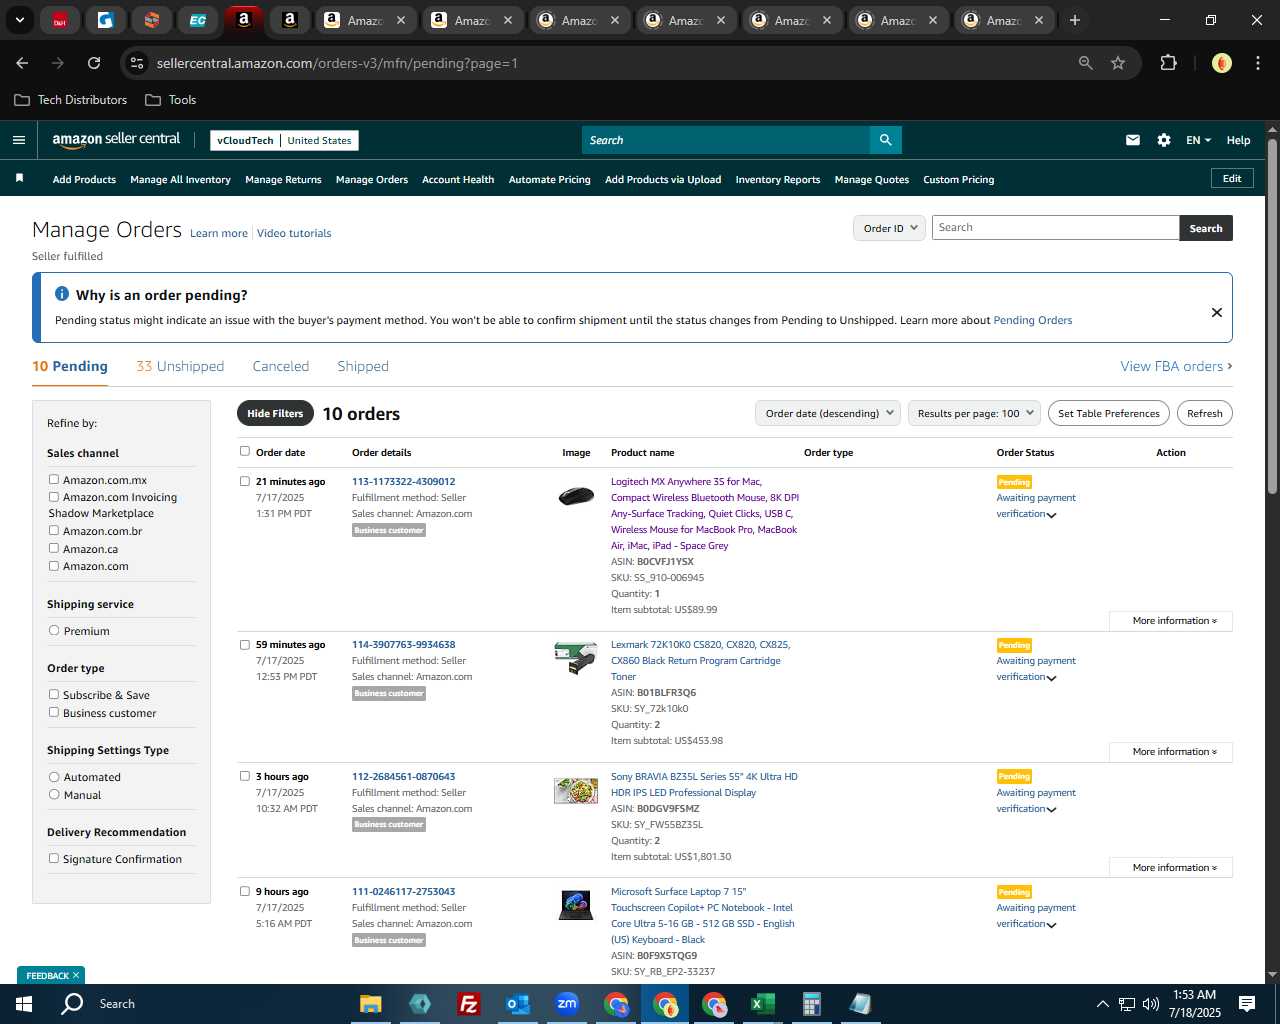The width and height of the screenshot is (1280, 1024).
Task: Click View FBA orders link
Action: (1176, 366)
